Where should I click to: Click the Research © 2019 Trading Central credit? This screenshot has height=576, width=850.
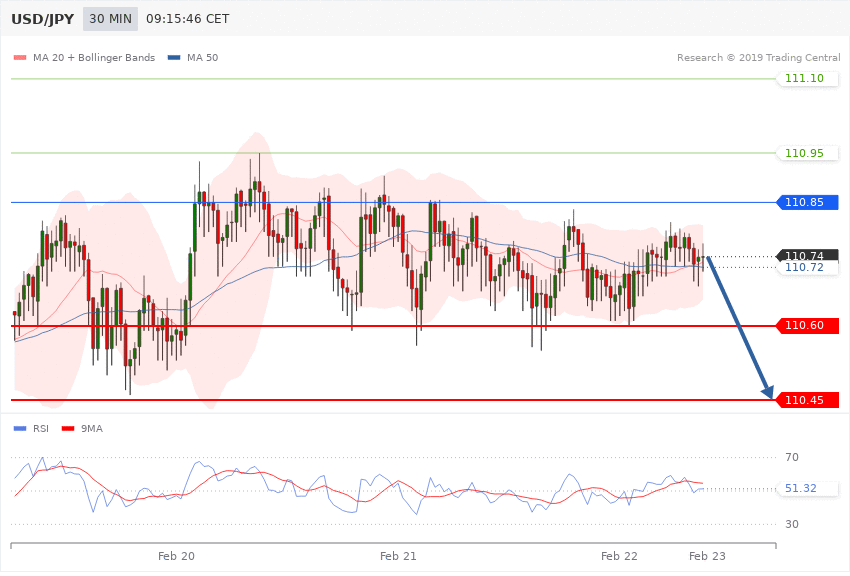(758, 57)
